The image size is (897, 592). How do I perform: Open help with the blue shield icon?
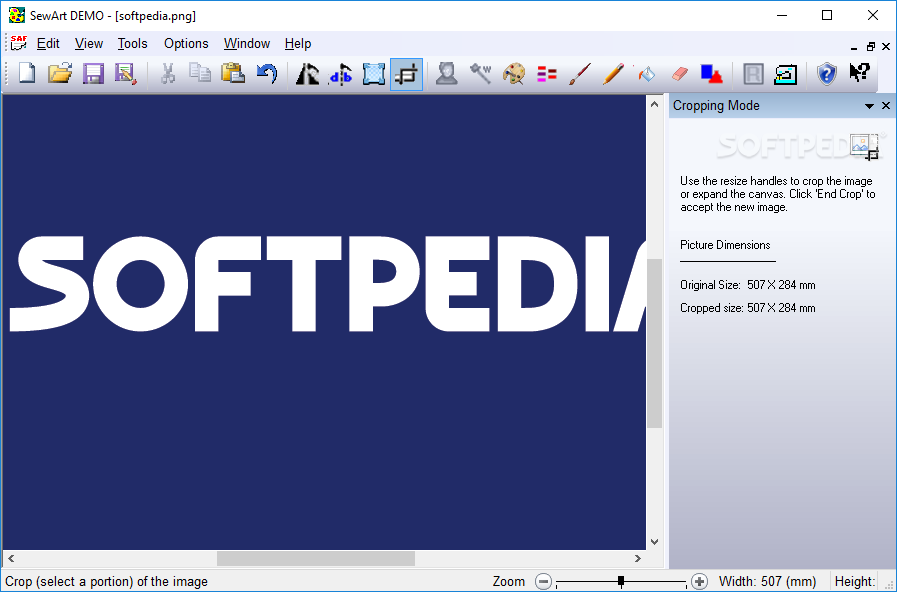point(827,74)
